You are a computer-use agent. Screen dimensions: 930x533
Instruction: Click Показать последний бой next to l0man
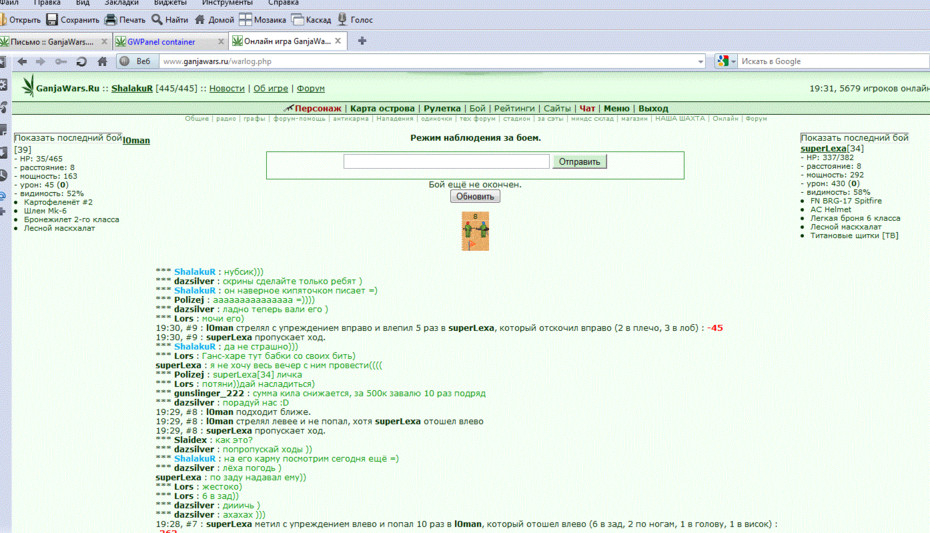(68, 138)
